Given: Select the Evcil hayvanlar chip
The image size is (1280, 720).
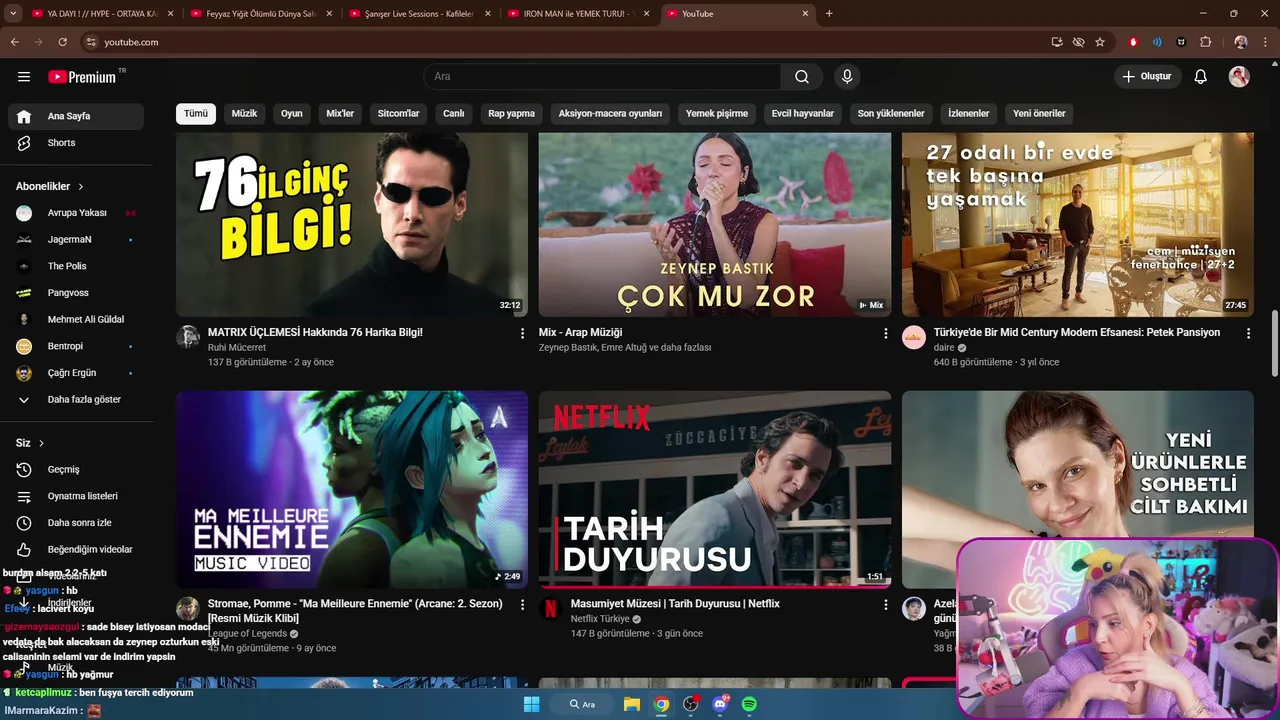Looking at the screenshot, I should pos(803,113).
